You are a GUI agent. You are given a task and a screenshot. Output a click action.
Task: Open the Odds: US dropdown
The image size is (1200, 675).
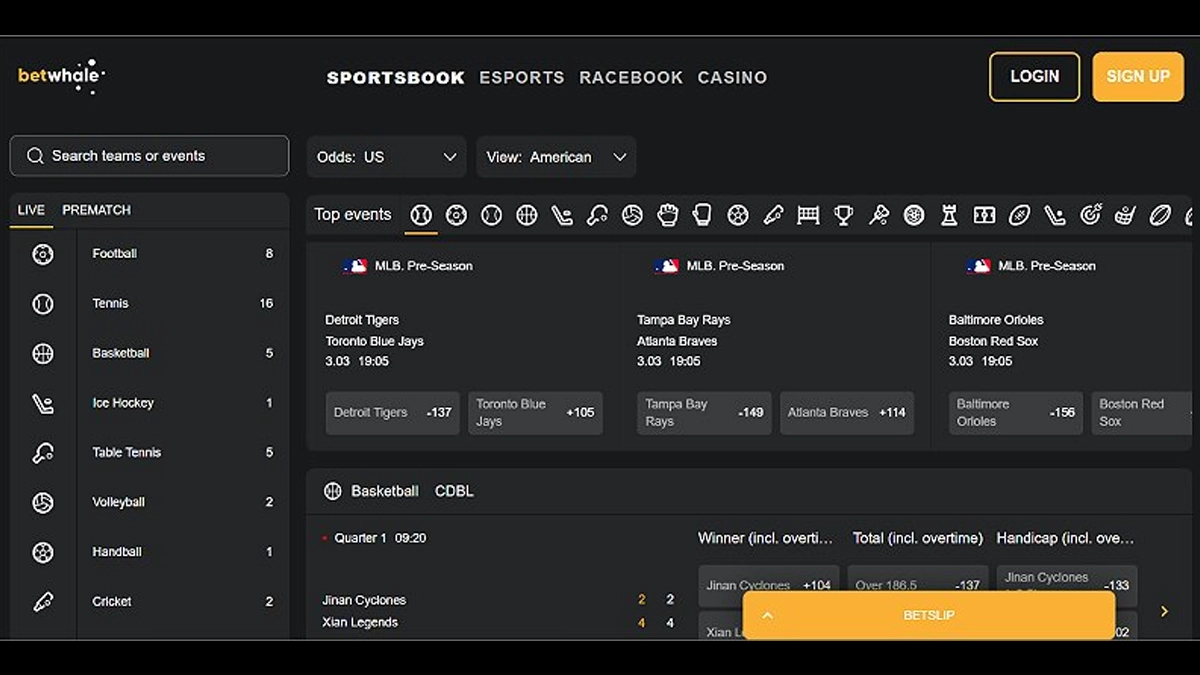point(386,157)
